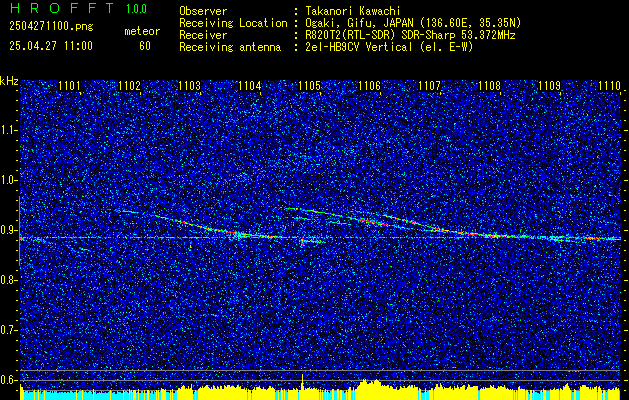629x400 pixels.
Task: Click the 1110 time marker
Action: [x=609, y=86]
